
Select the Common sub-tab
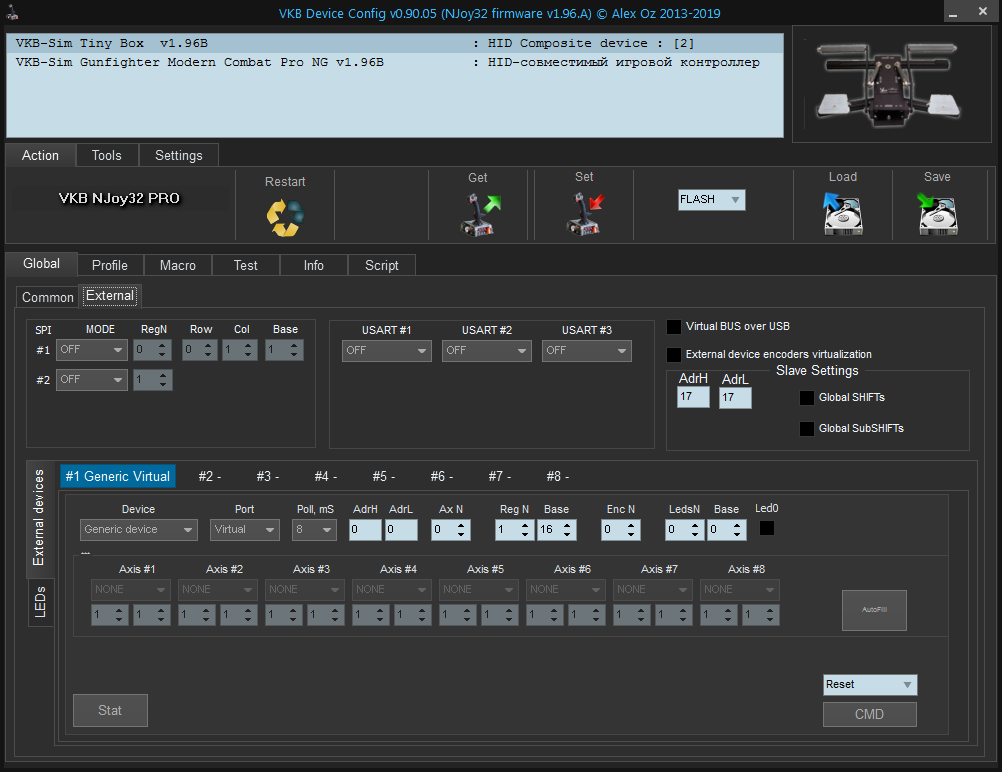click(47, 297)
